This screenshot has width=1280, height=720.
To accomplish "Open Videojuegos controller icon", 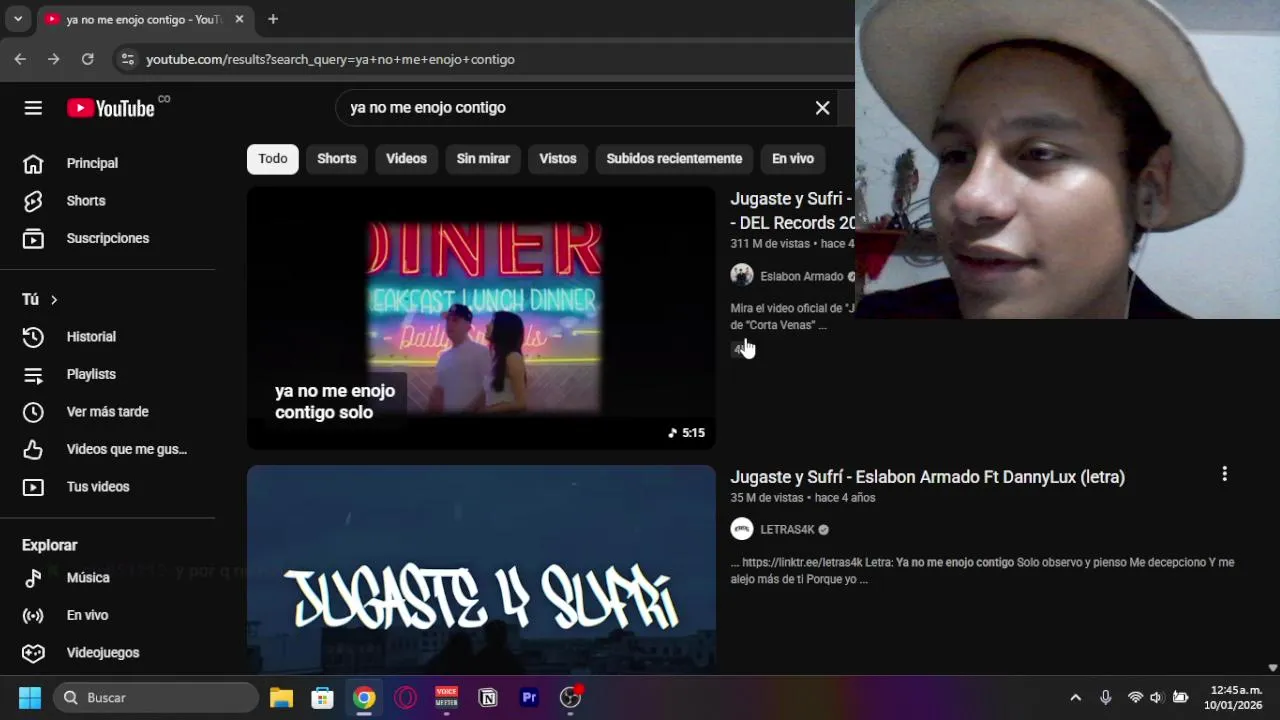I will pyautogui.click(x=33, y=653).
